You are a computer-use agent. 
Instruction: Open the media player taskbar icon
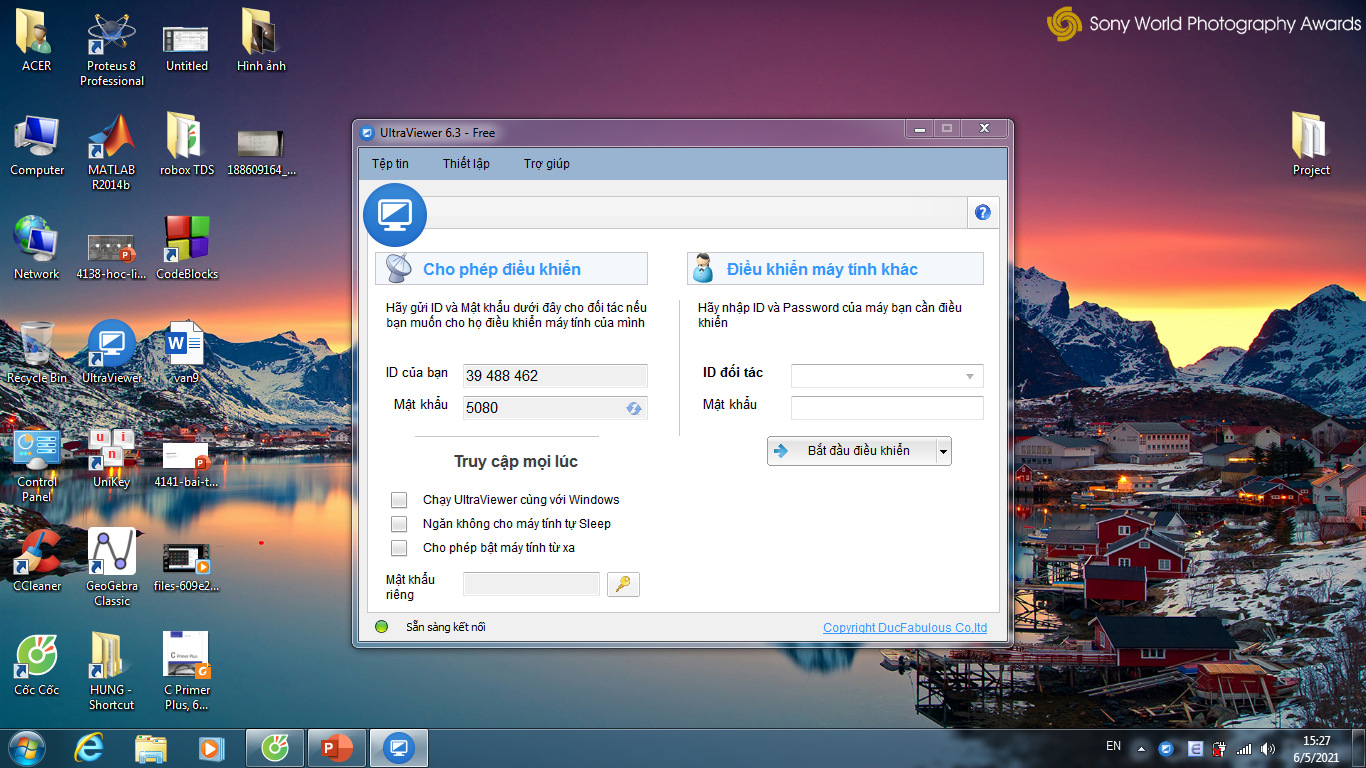(211, 747)
